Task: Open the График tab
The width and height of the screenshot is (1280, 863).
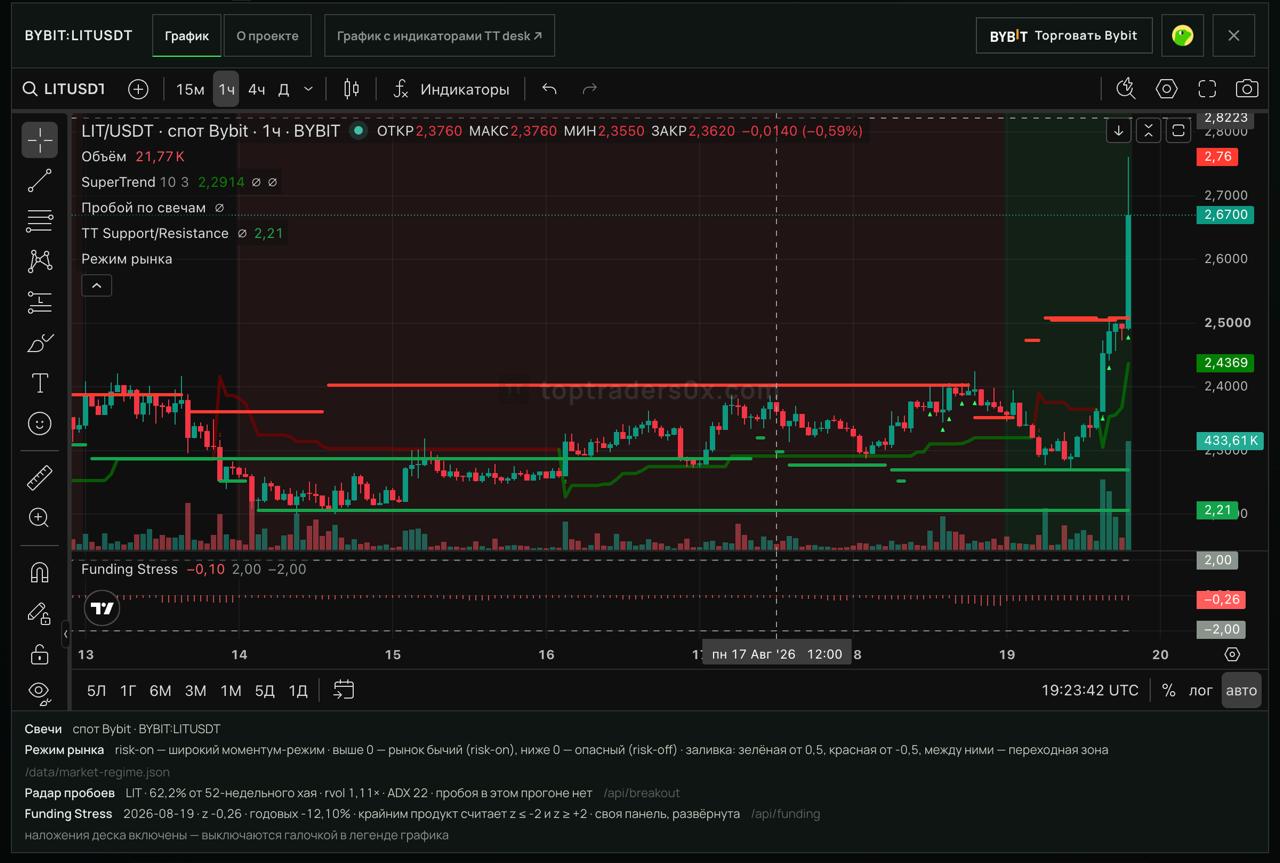Action: [187, 36]
